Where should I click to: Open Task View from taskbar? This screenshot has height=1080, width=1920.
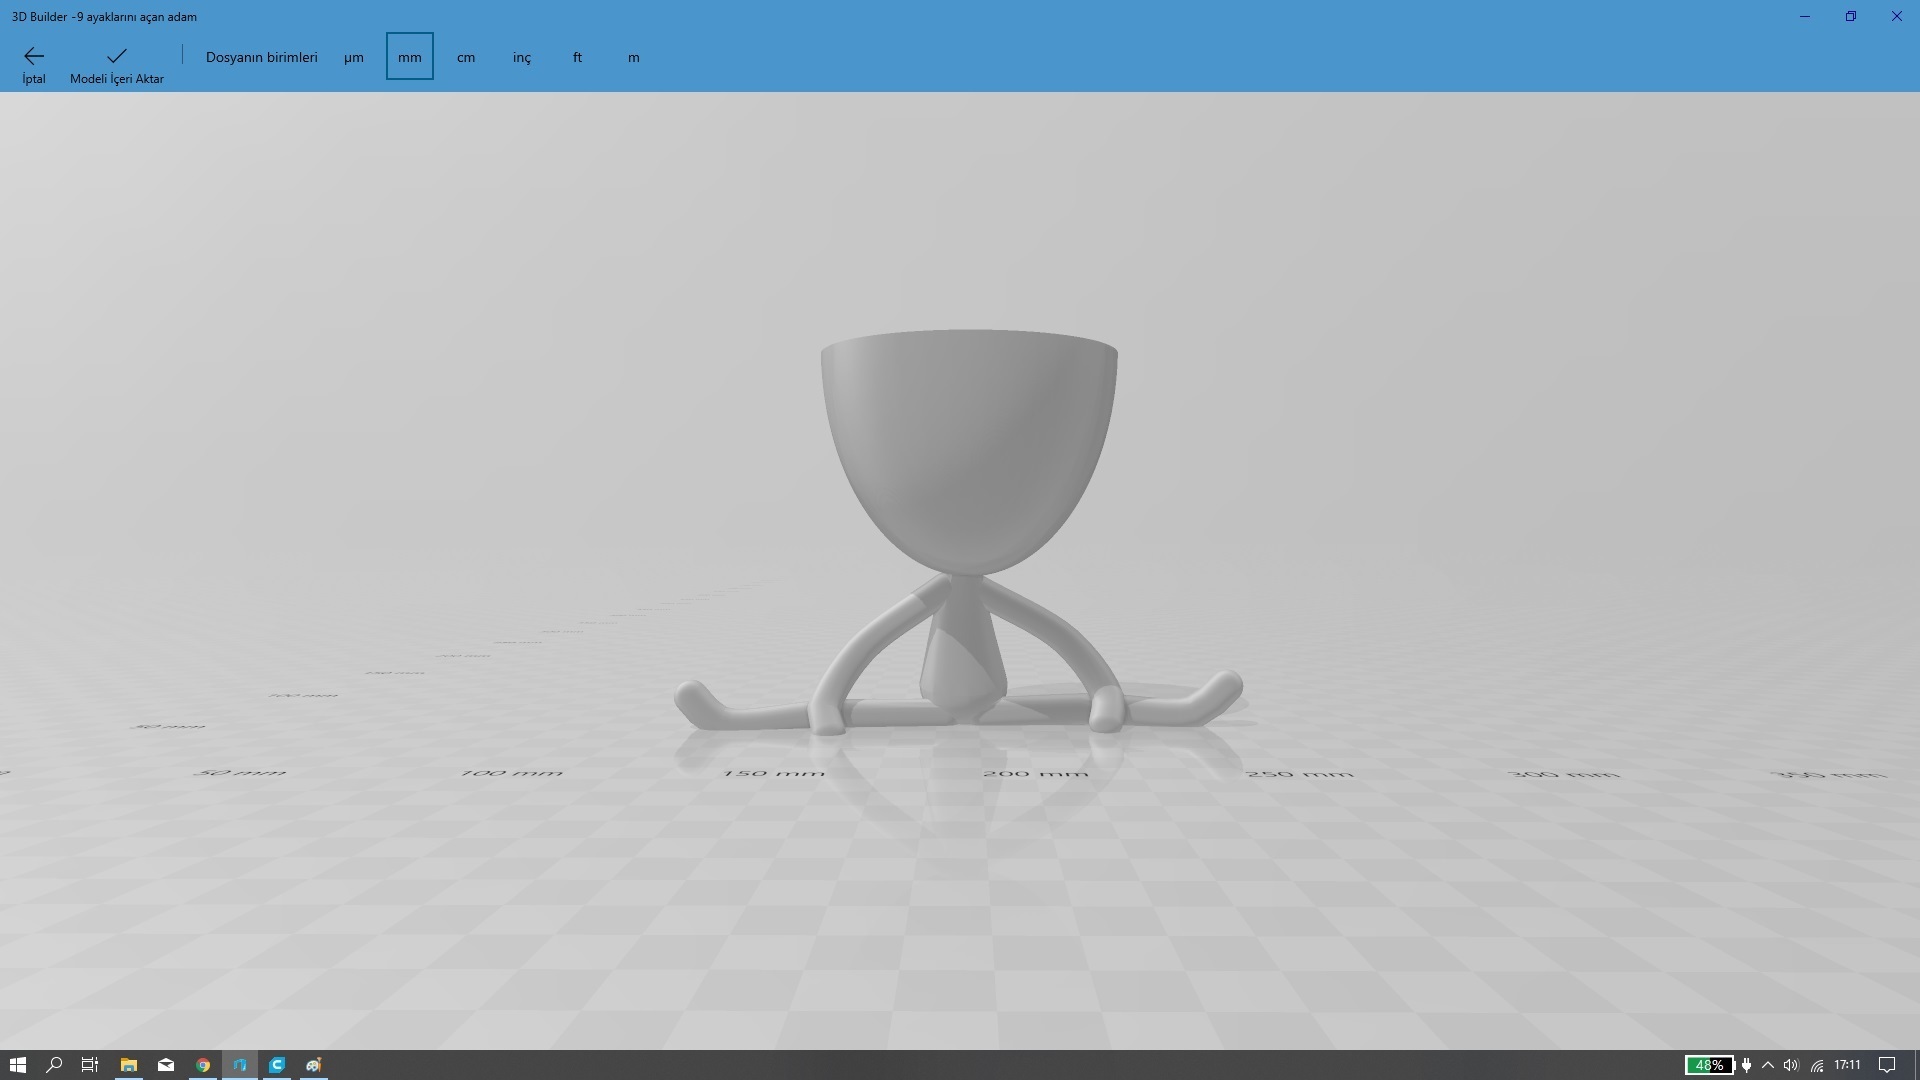[x=90, y=1065]
